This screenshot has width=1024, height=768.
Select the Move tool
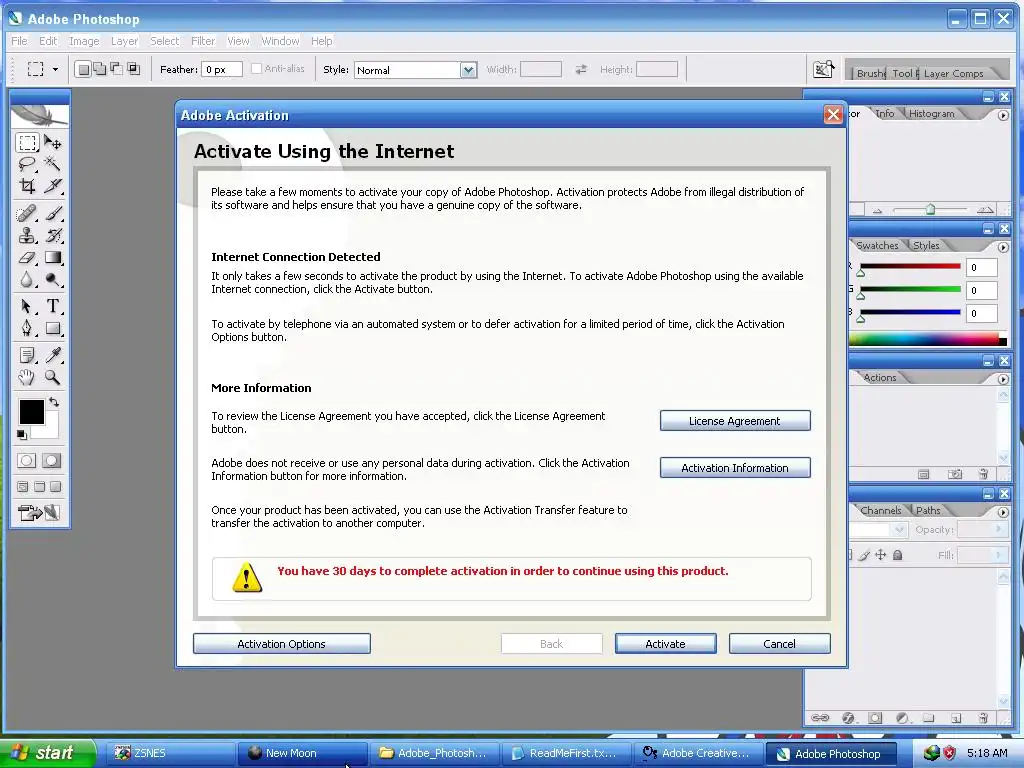pyautogui.click(x=53, y=142)
